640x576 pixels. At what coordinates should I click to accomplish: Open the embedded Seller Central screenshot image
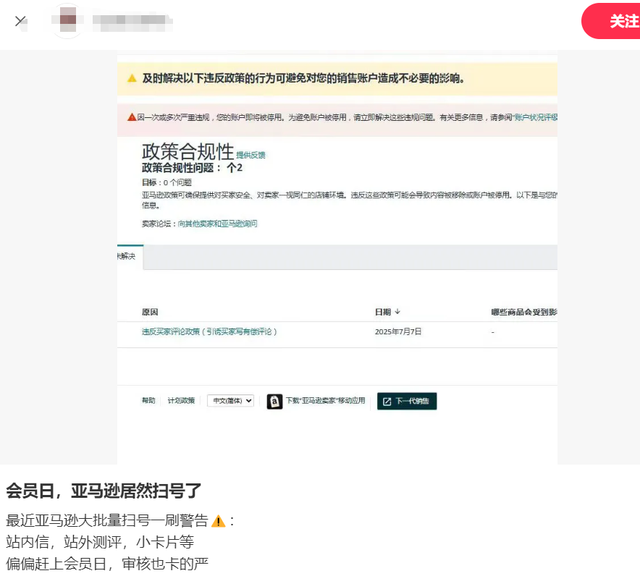click(337, 257)
